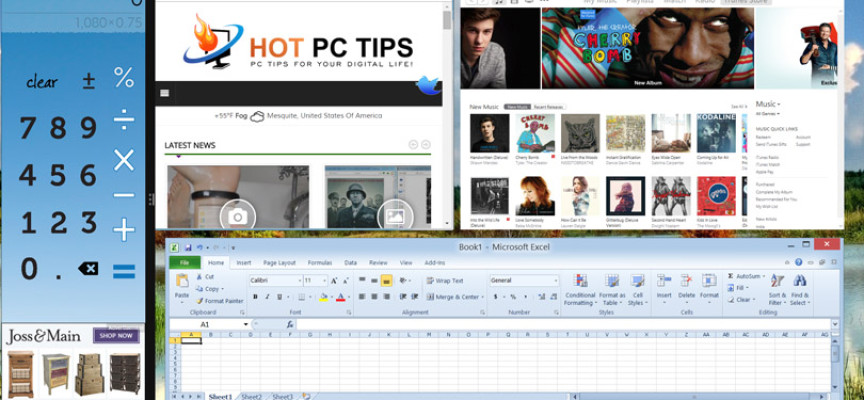Open the Sort & Filter menu
The height and width of the screenshot is (400, 864).
point(777,290)
